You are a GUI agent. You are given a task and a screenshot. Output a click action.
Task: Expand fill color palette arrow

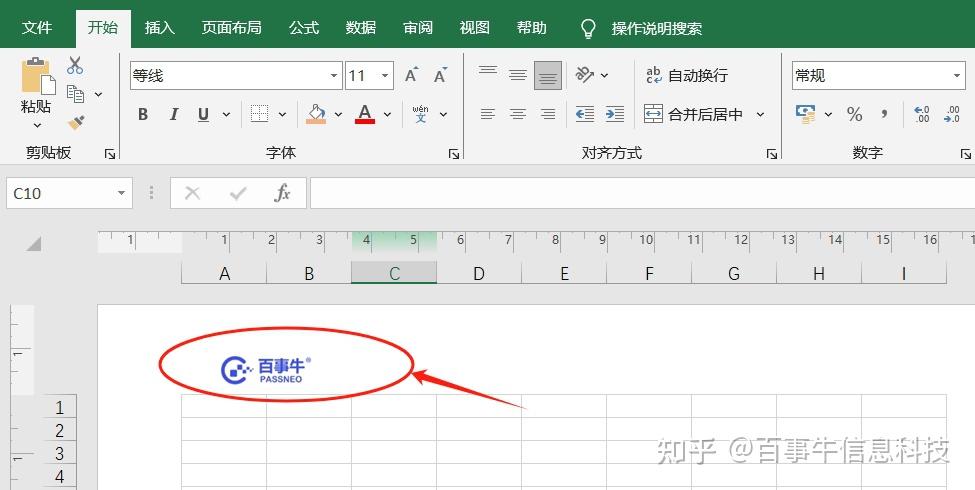(x=338, y=114)
